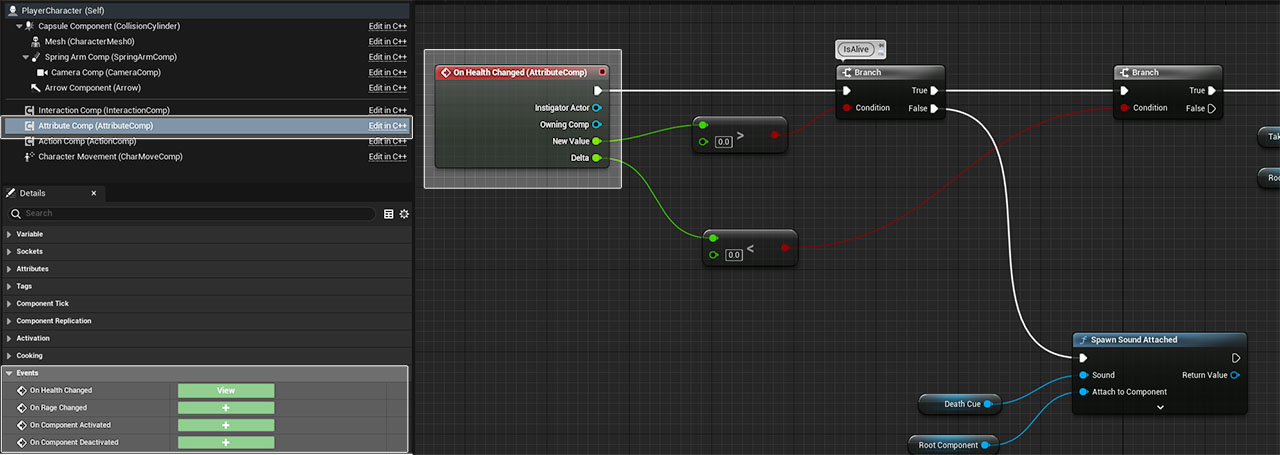1280x455 pixels.
Task: Expand Spawn Sound Attached advanced pins
Action: point(1160,407)
